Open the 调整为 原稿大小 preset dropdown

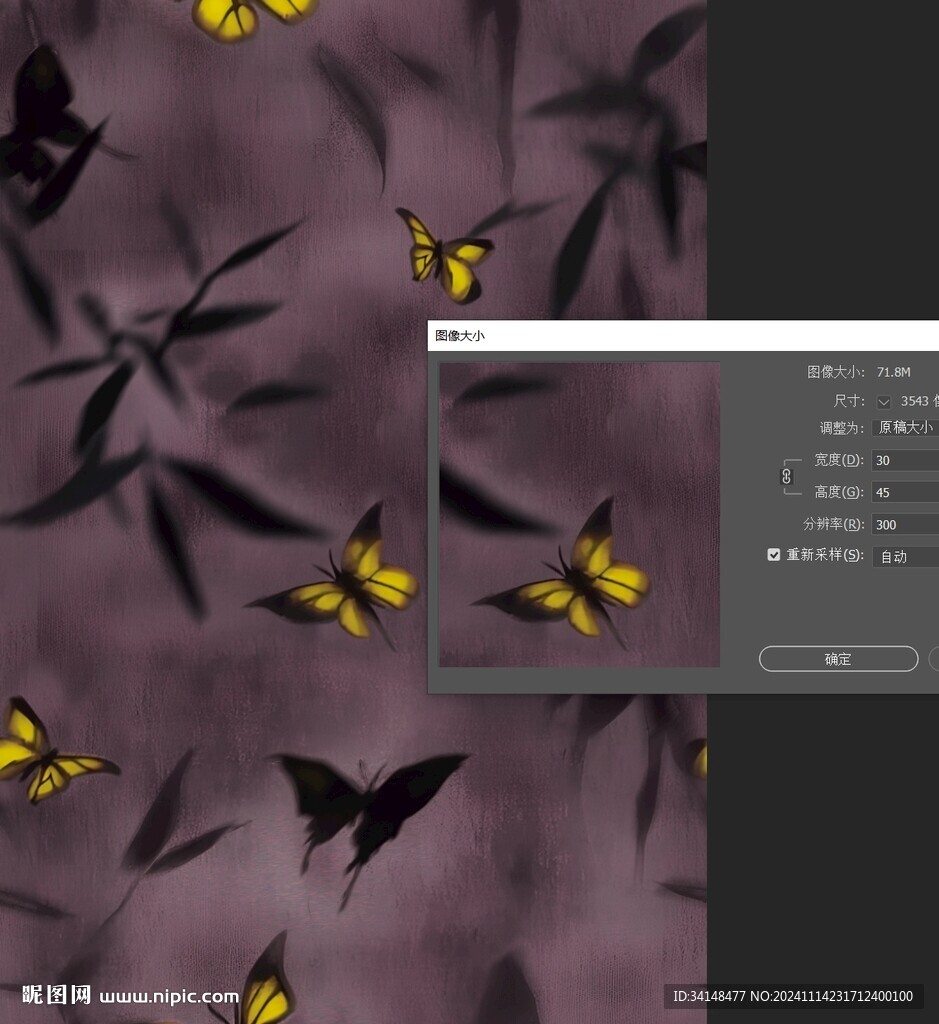tap(906, 428)
